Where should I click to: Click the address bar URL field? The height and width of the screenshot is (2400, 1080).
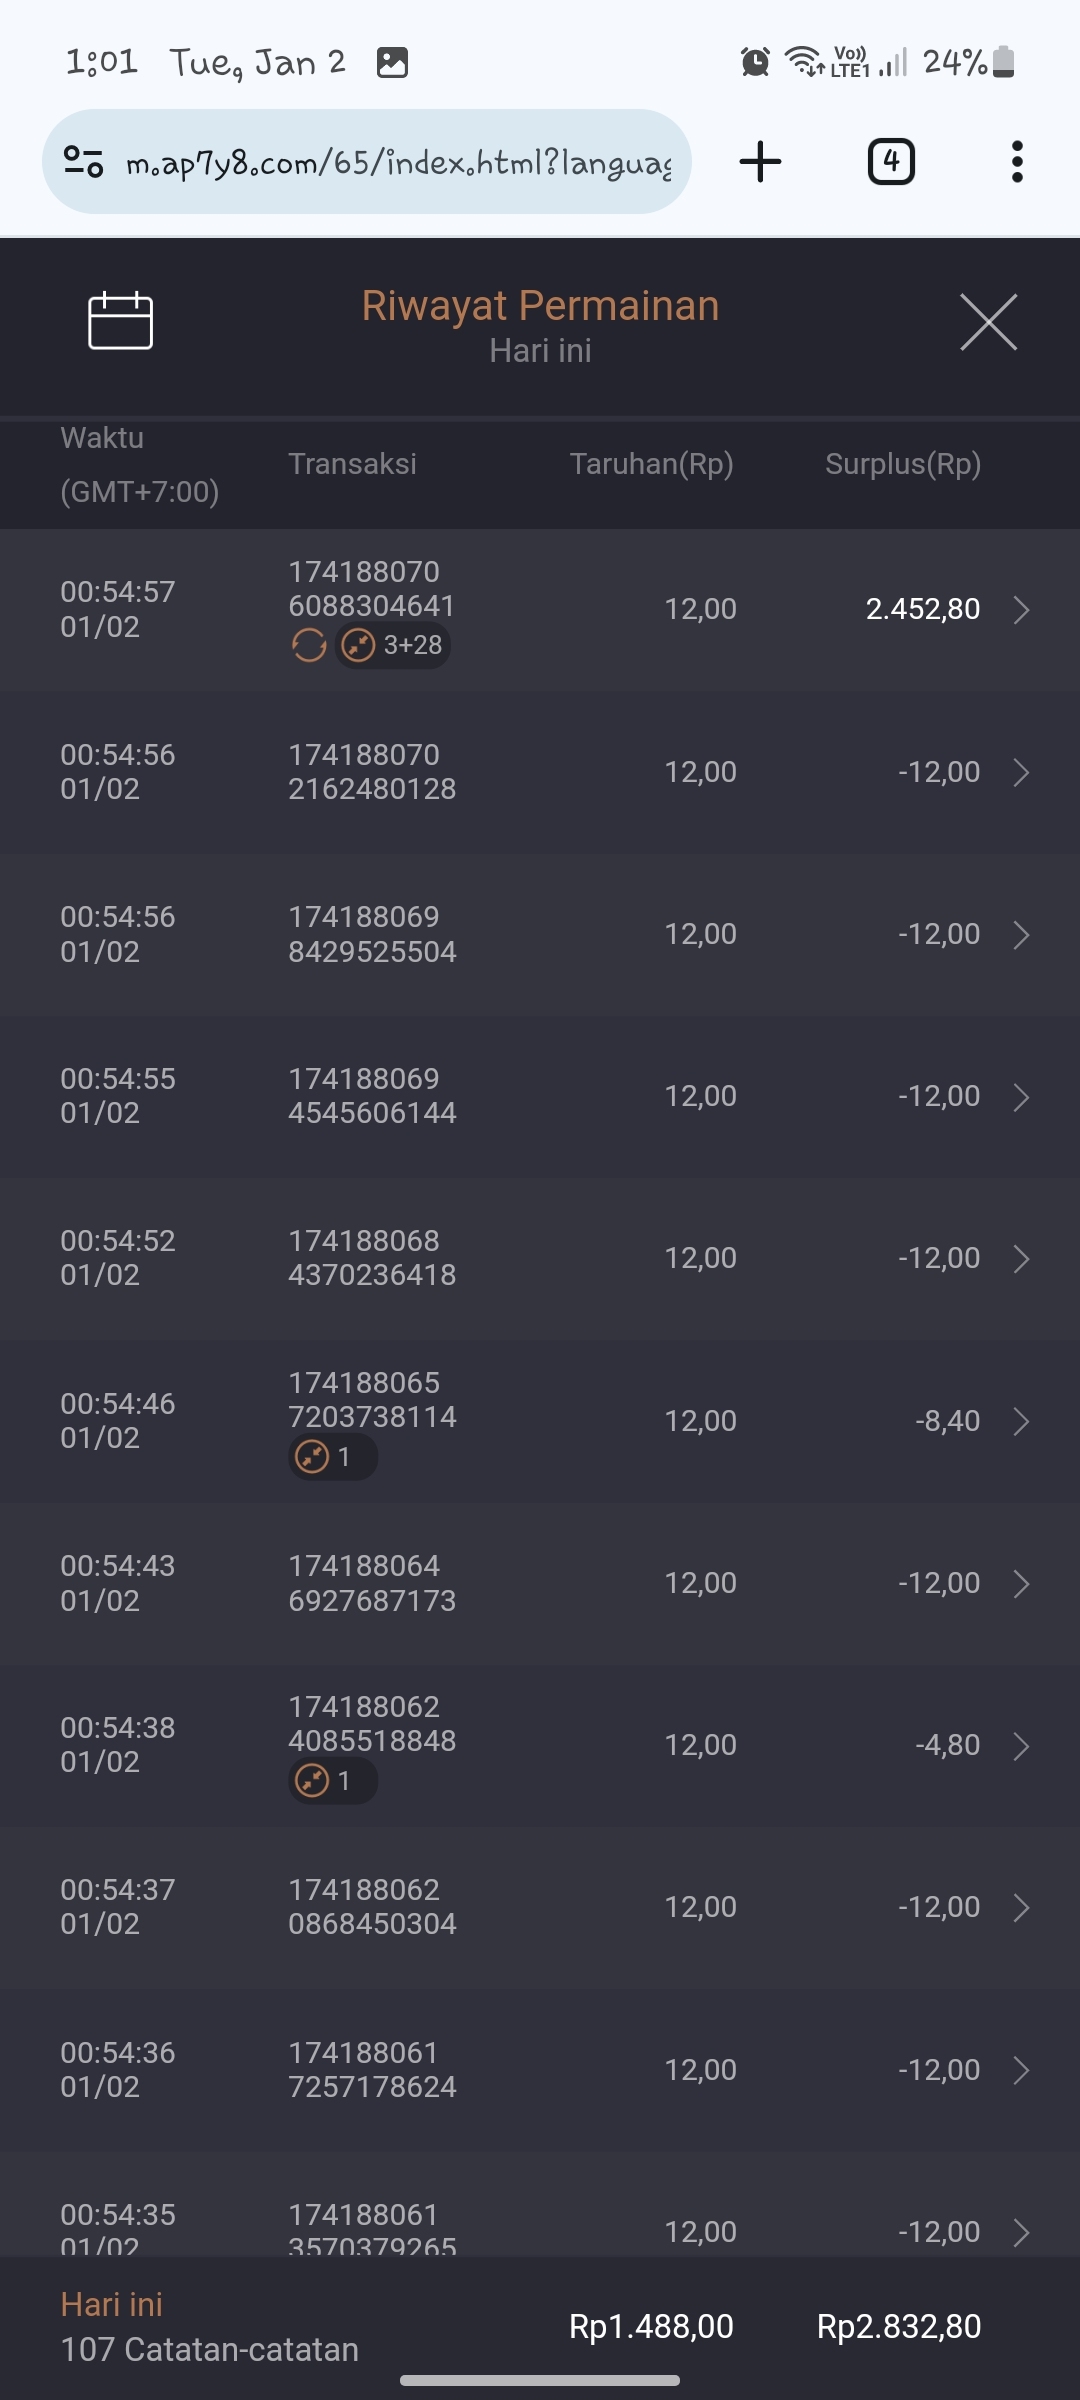(398, 162)
